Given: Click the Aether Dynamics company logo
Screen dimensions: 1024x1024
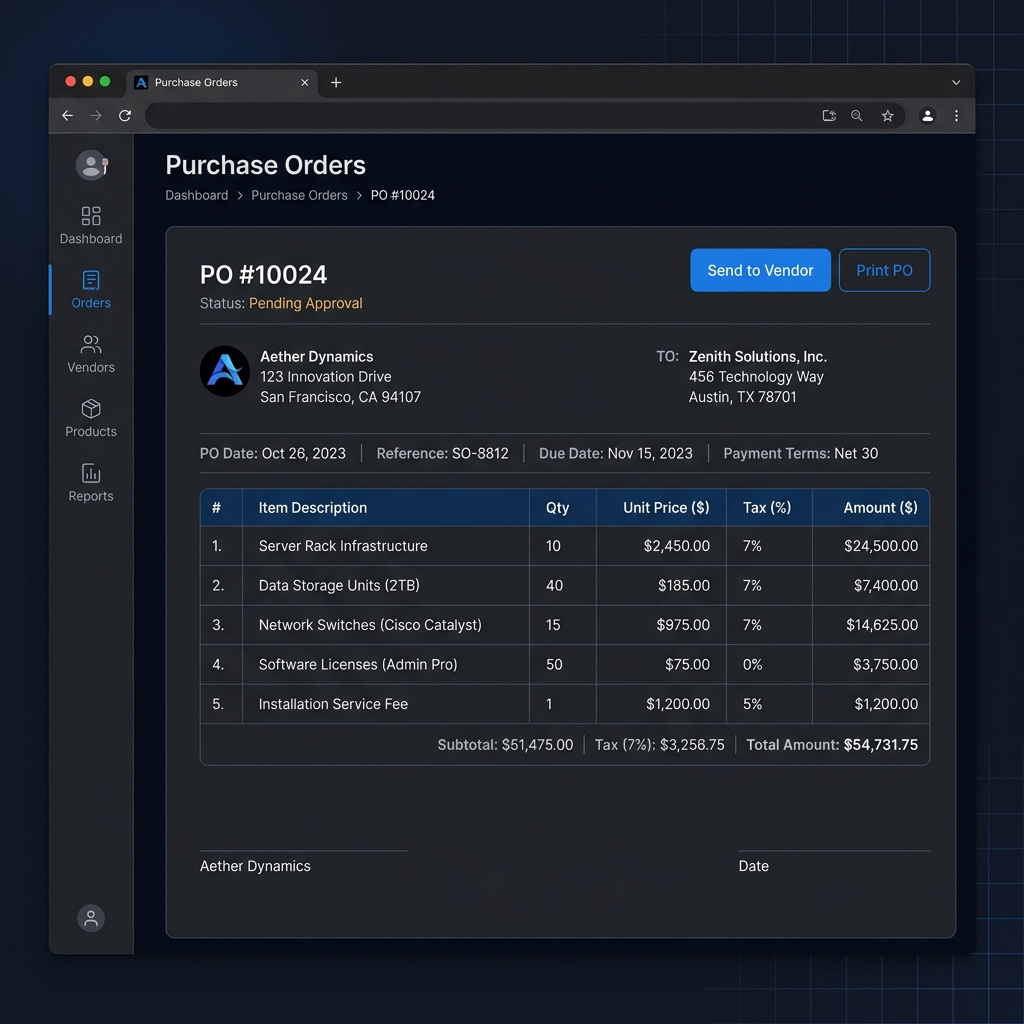Looking at the screenshot, I should [225, 371].
